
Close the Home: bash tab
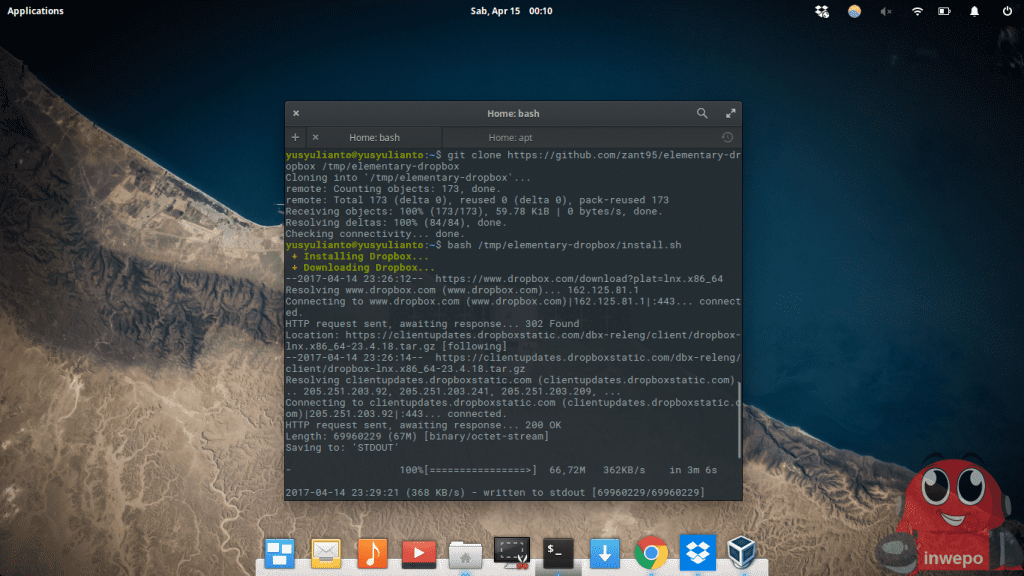(316, 137)
